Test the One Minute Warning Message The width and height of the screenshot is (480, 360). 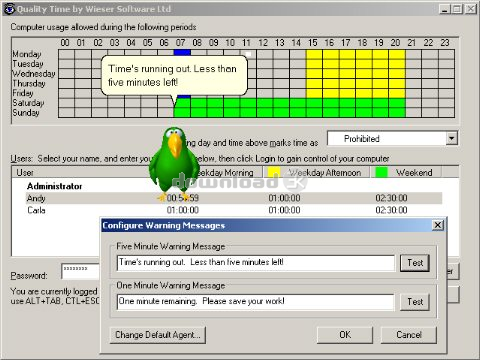(415, 302)
